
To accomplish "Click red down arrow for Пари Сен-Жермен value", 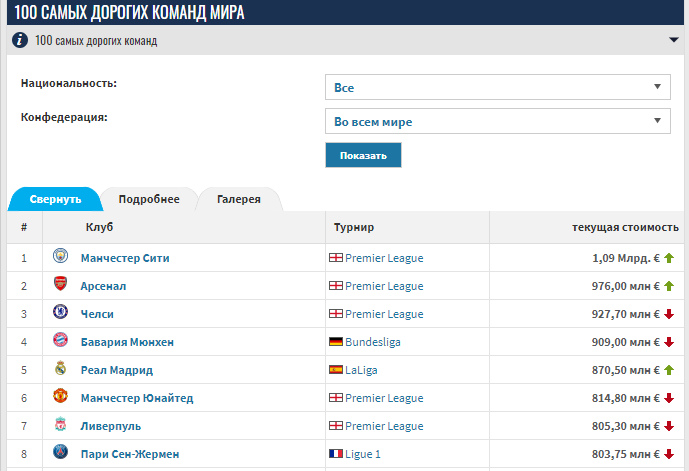I will pos(669,454).
